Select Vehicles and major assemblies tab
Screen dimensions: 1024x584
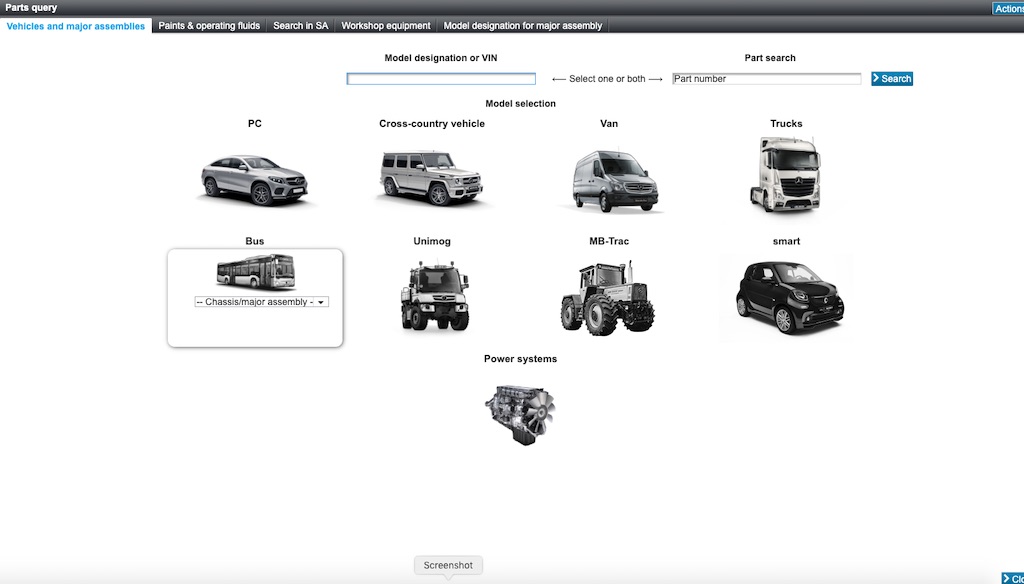click(x=76, y=26)
